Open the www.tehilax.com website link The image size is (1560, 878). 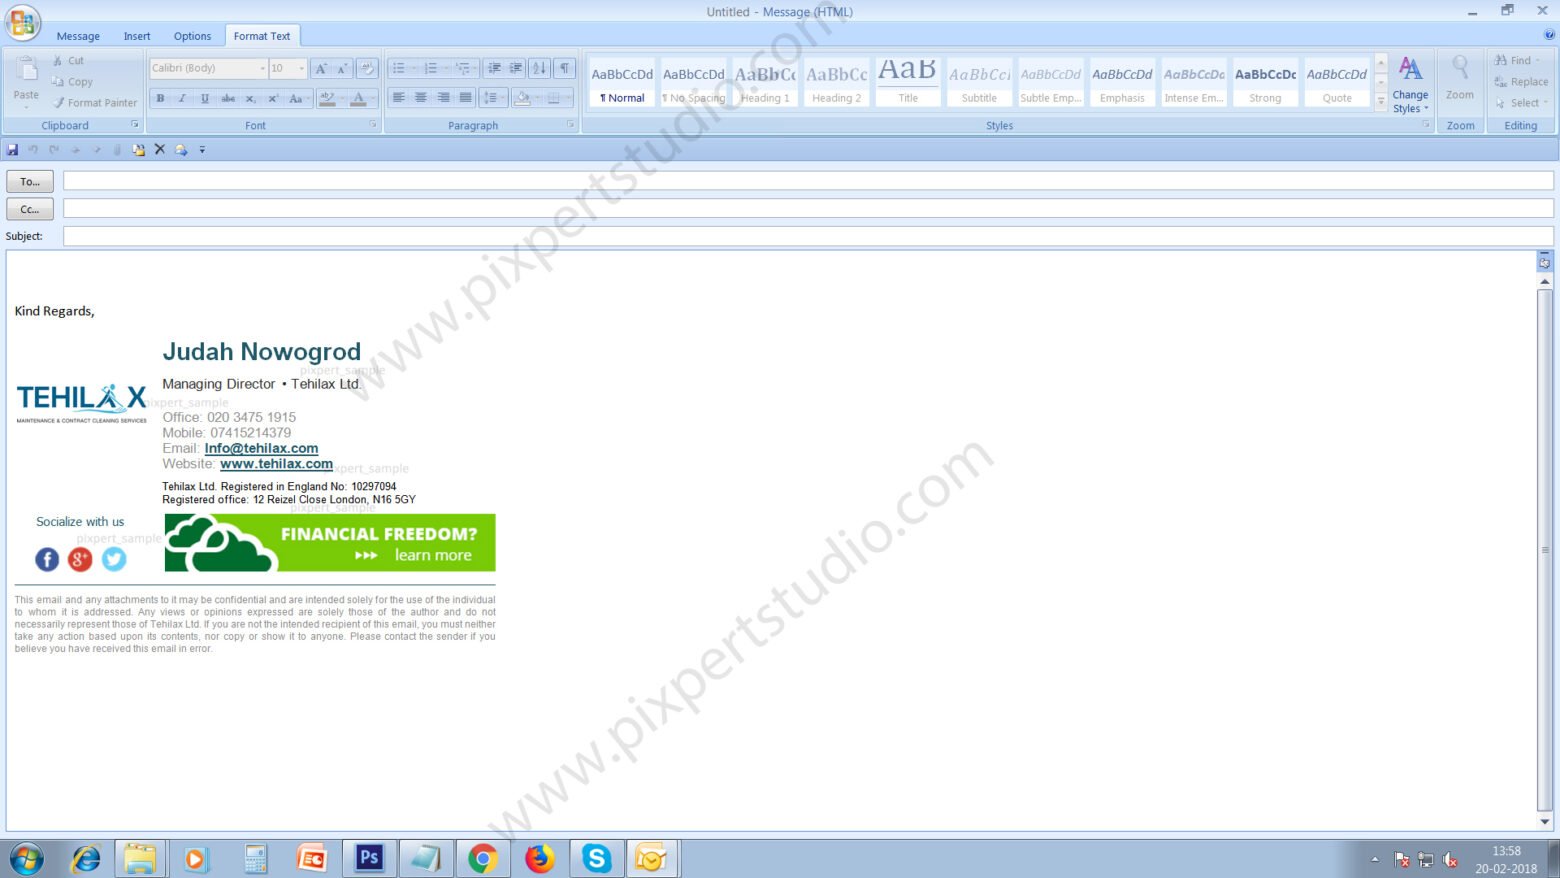tap(276, 464)
